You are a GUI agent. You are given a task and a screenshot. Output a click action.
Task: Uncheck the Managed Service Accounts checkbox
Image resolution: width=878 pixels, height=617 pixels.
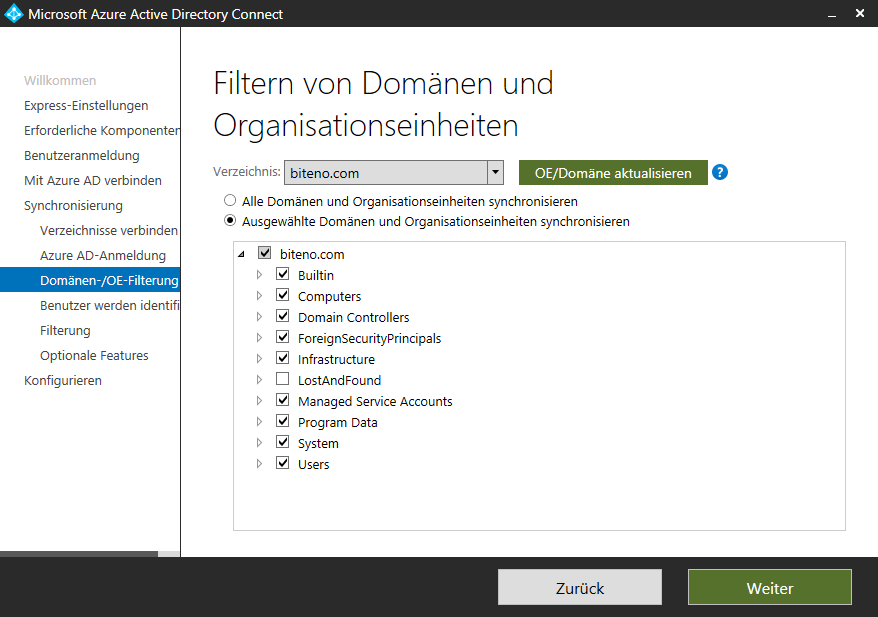(x=282, y=400)
